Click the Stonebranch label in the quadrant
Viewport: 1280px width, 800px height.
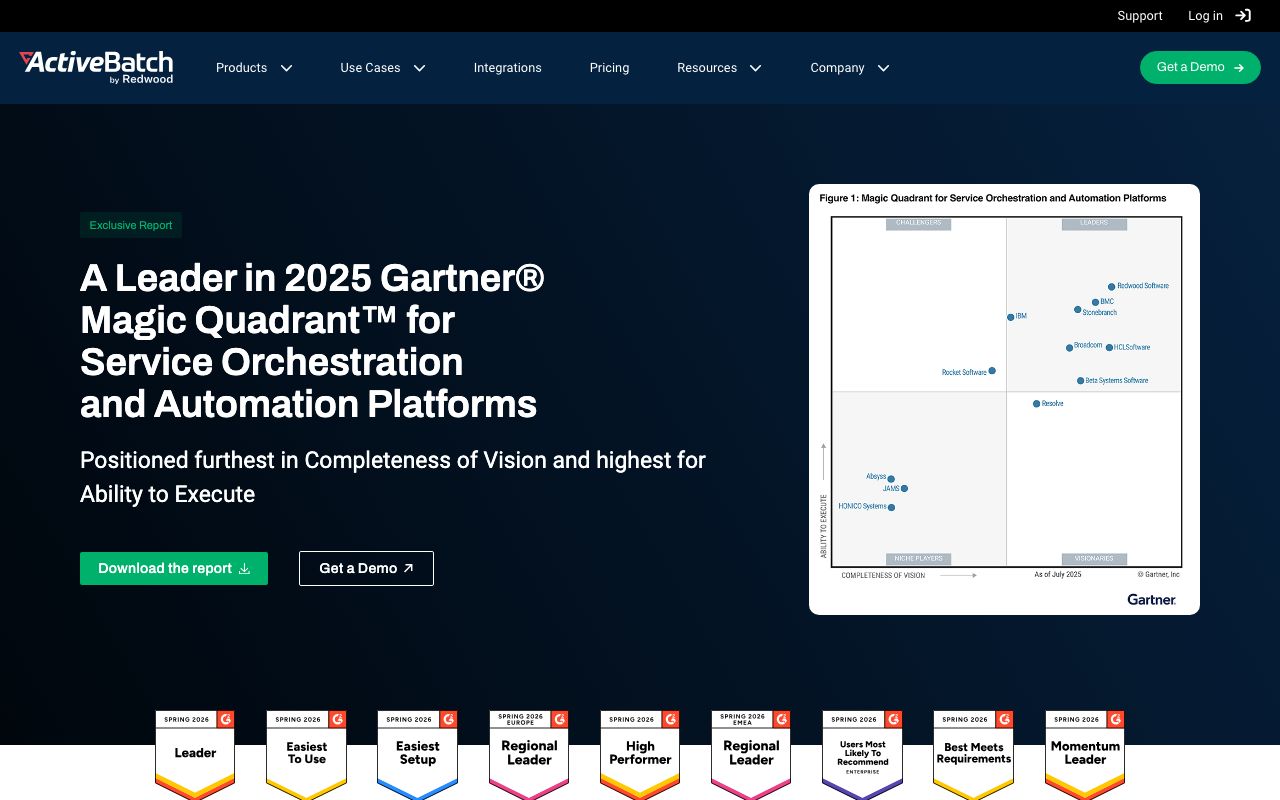click(1100, 313)
